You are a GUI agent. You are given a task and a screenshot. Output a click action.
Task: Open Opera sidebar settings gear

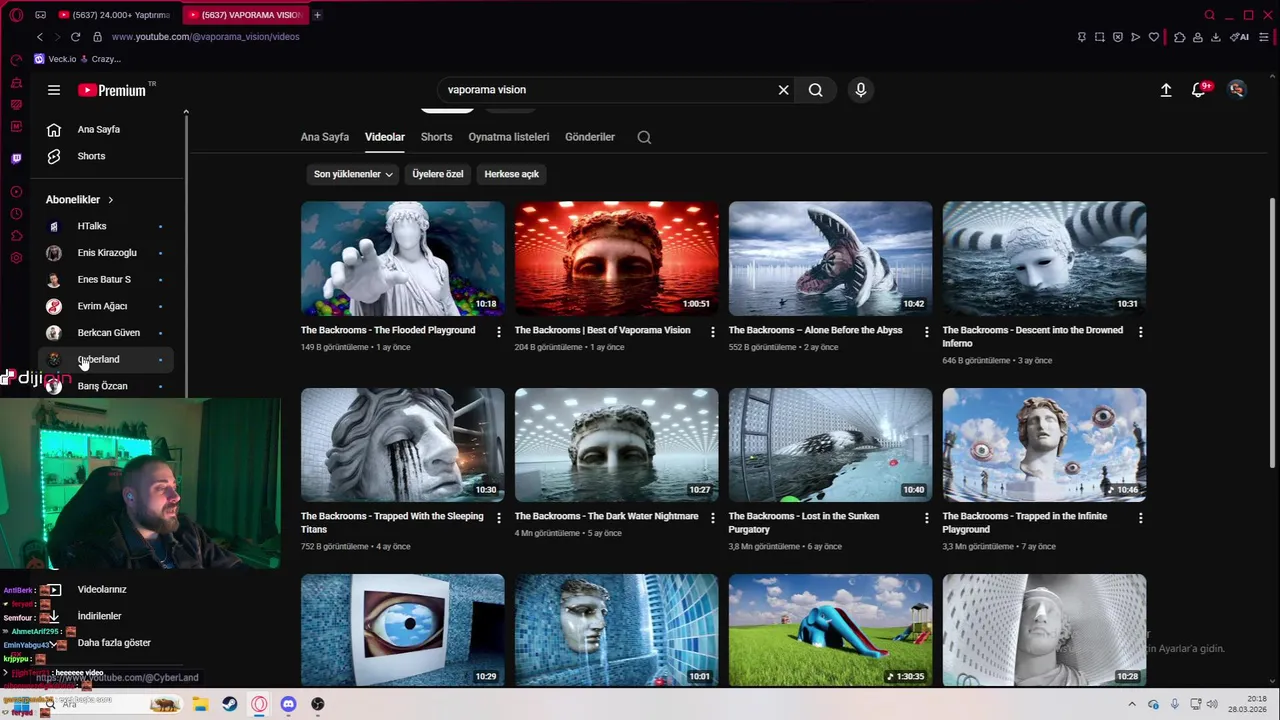coord(16,258)
